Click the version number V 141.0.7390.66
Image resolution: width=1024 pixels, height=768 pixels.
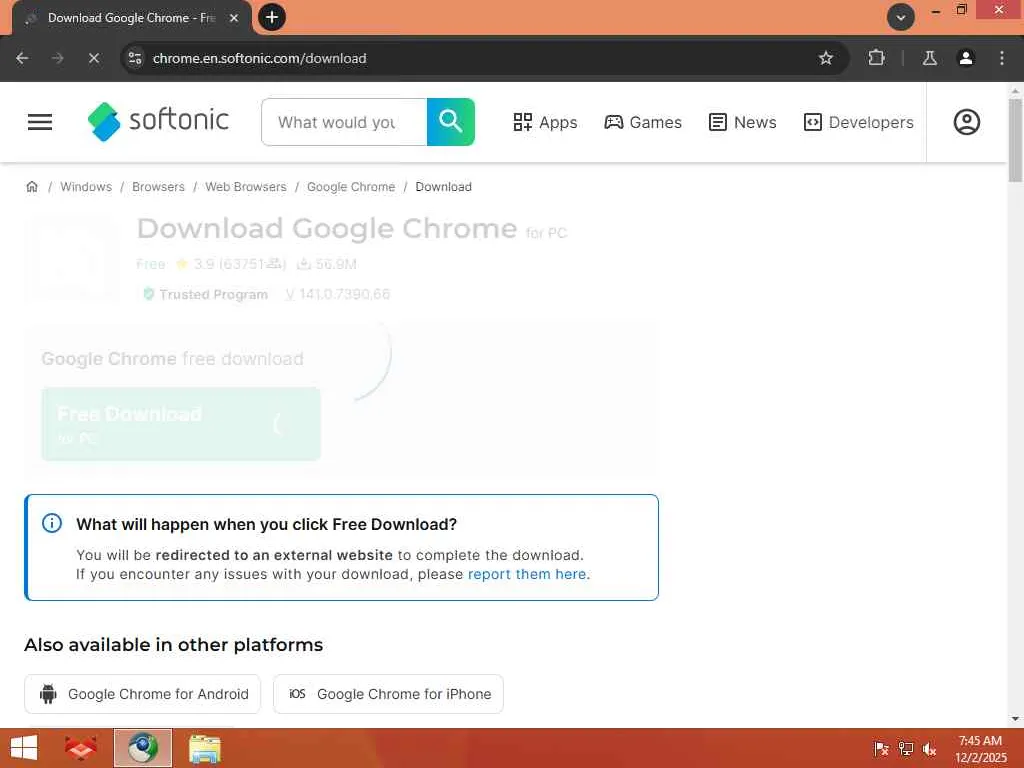(338, 295)
